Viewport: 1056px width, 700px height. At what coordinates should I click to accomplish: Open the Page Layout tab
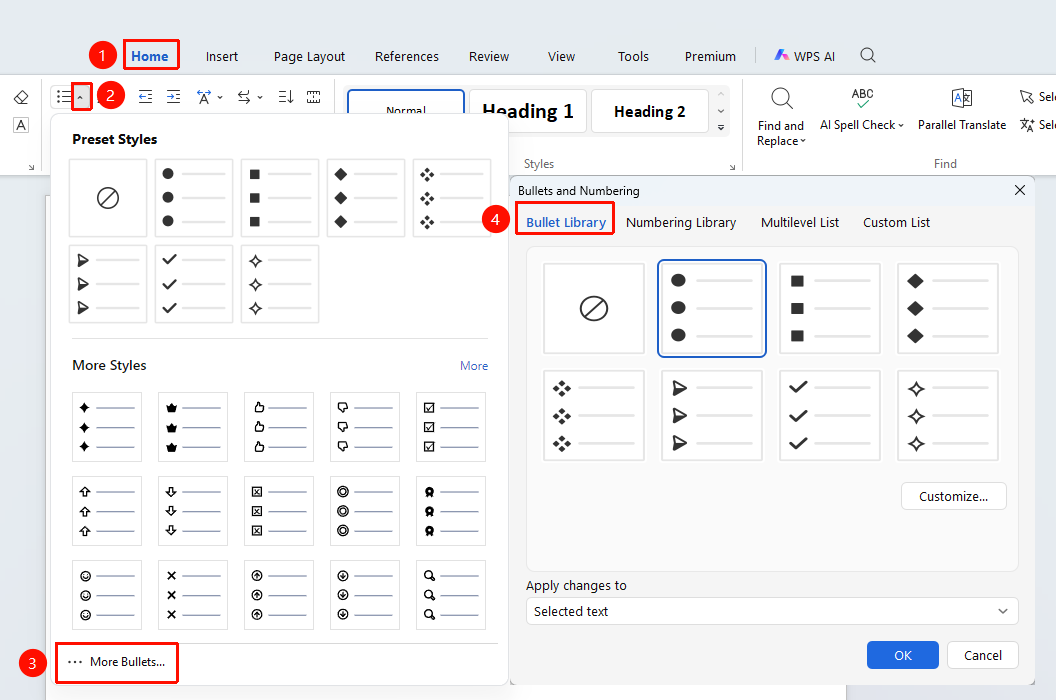pyautogui.click(x=309, y=57)
